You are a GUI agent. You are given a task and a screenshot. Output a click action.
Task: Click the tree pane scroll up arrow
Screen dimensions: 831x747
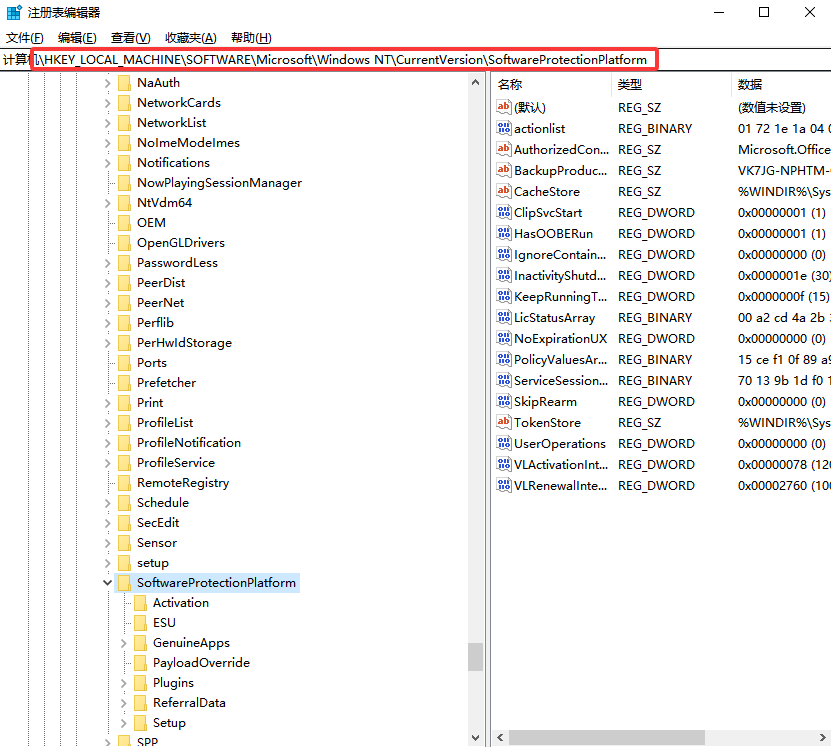(475, 82)
